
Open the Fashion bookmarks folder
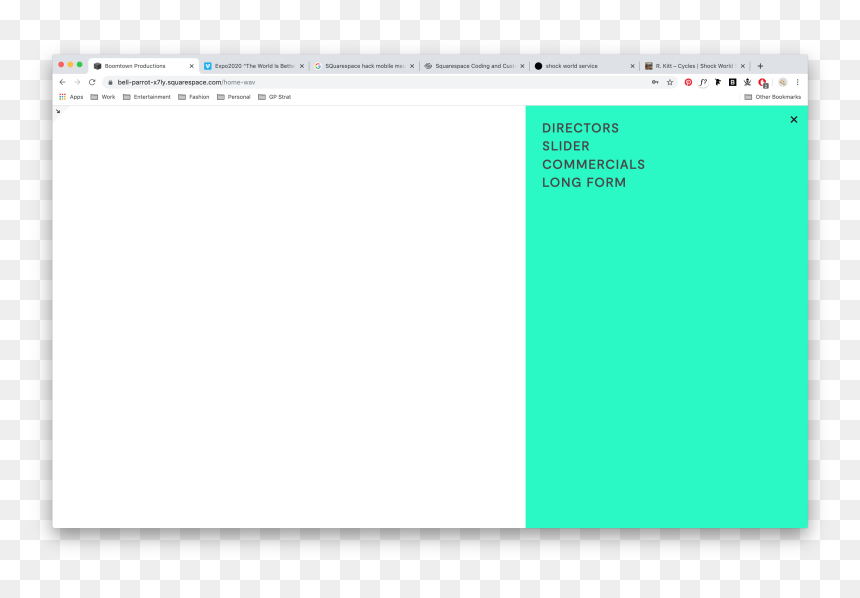click(x=194, y=97)
